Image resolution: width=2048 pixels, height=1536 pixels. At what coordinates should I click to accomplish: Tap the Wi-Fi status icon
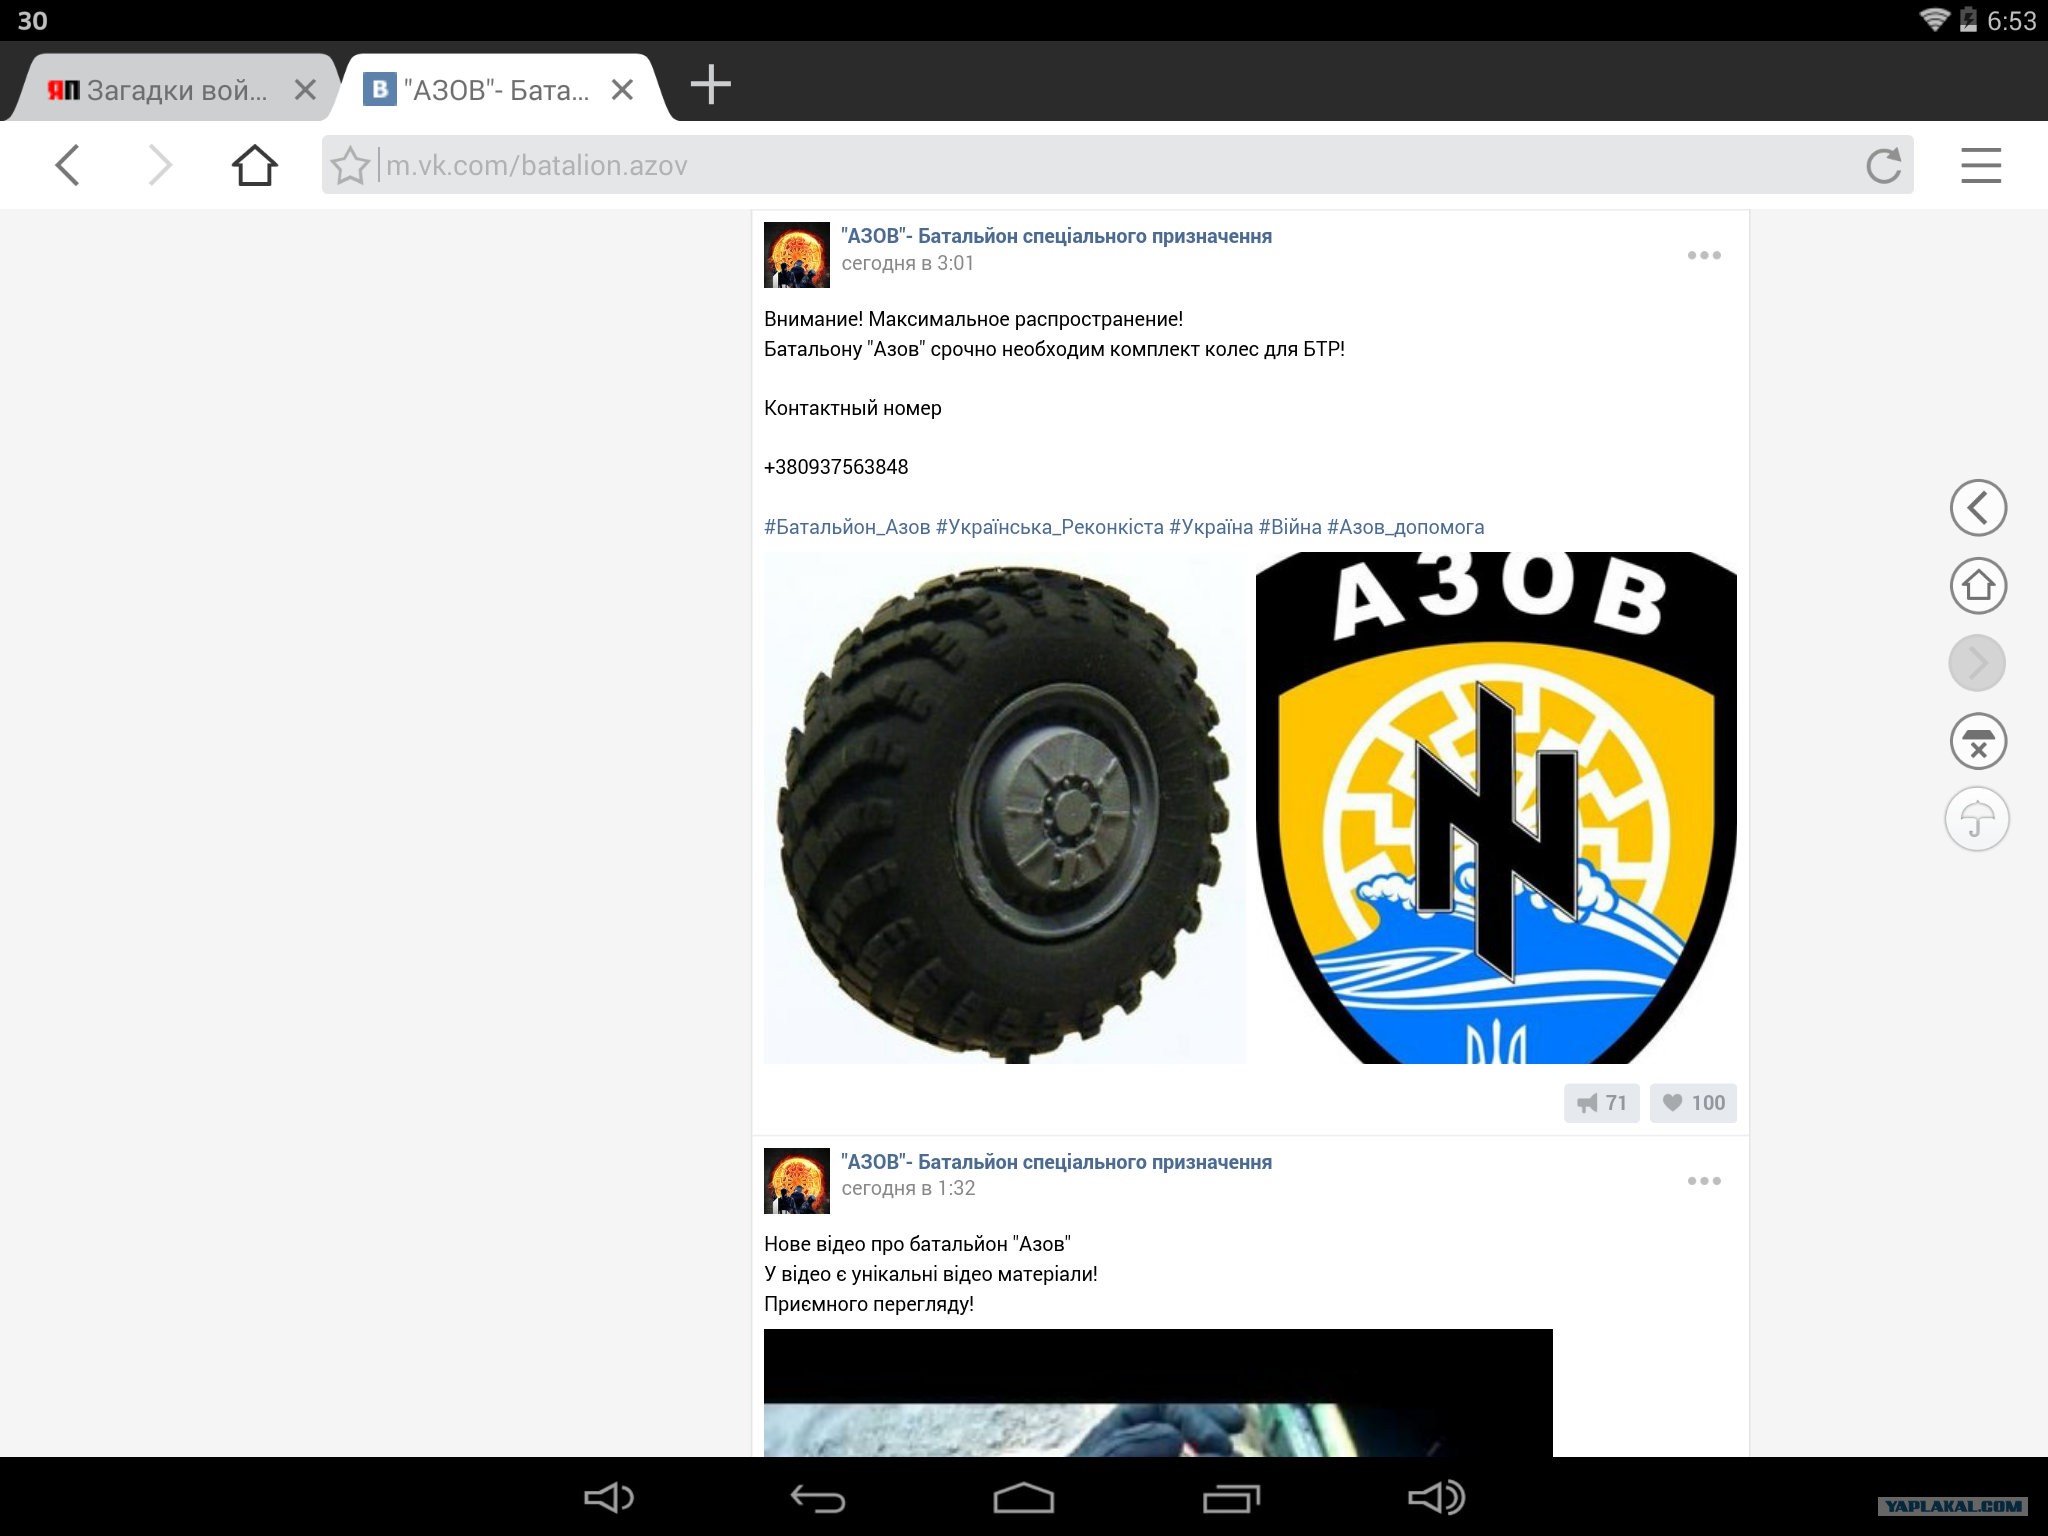1934,19
